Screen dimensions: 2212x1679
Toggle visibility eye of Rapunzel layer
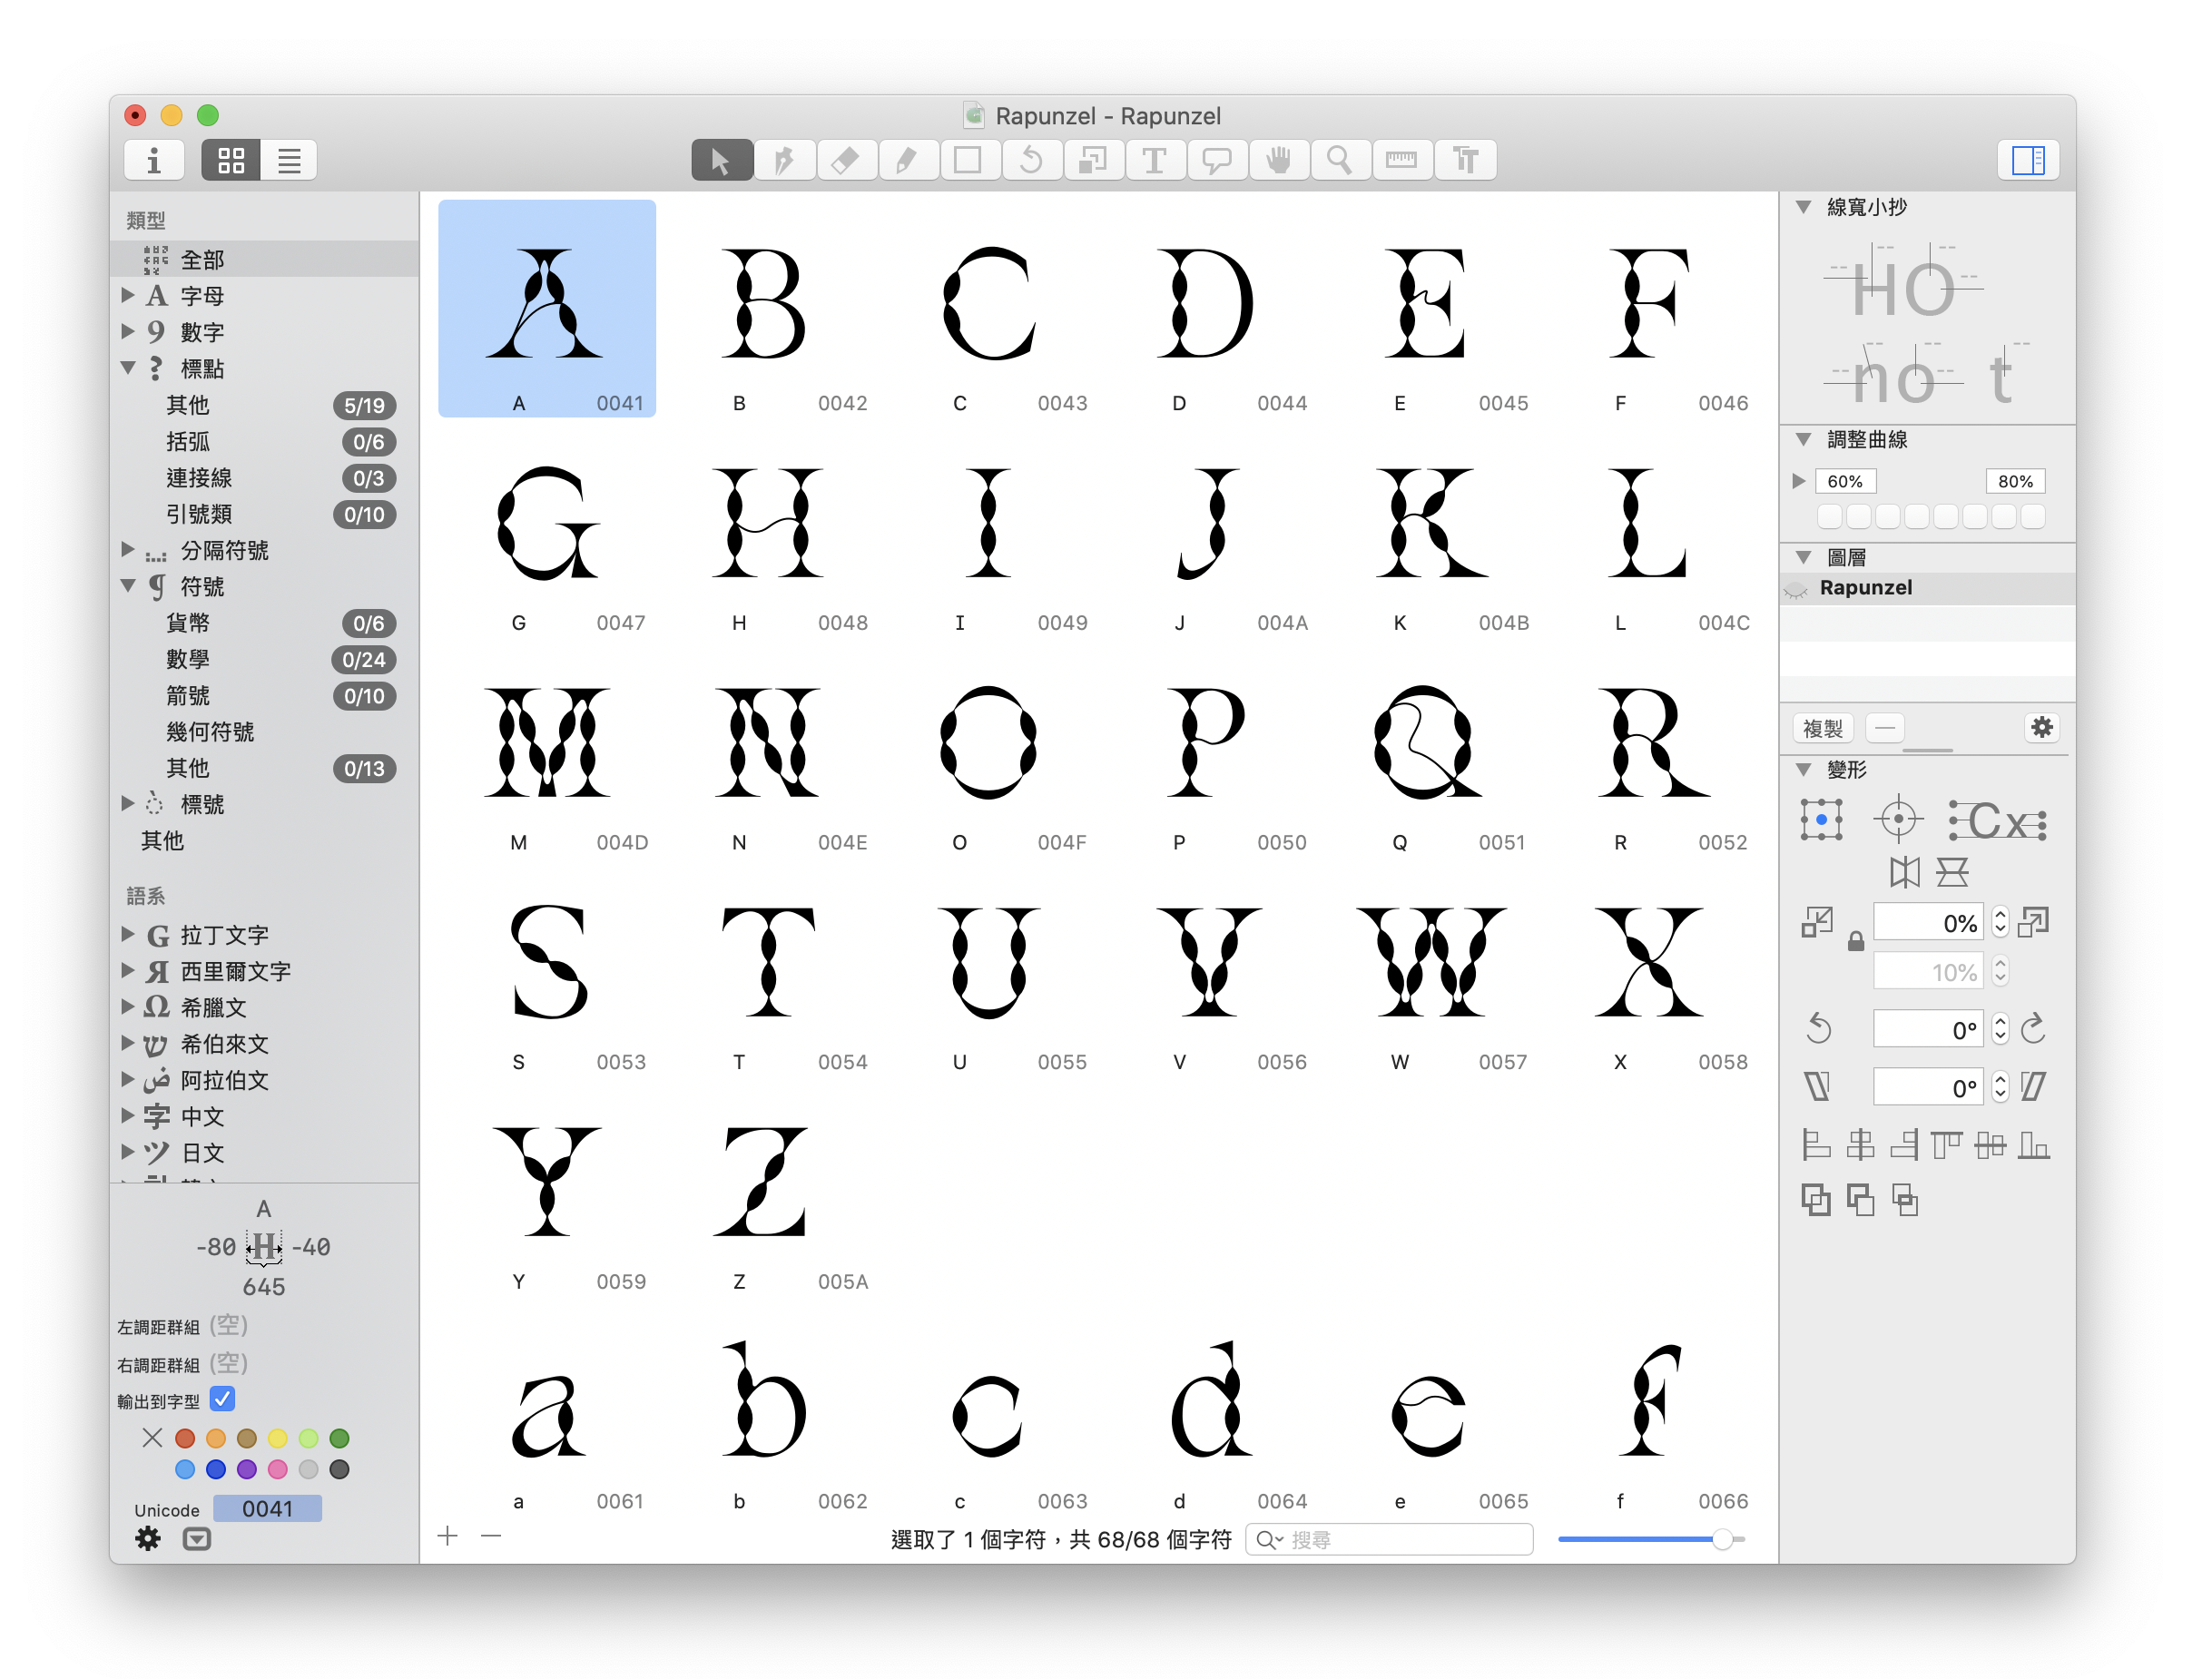(1796, 589)
